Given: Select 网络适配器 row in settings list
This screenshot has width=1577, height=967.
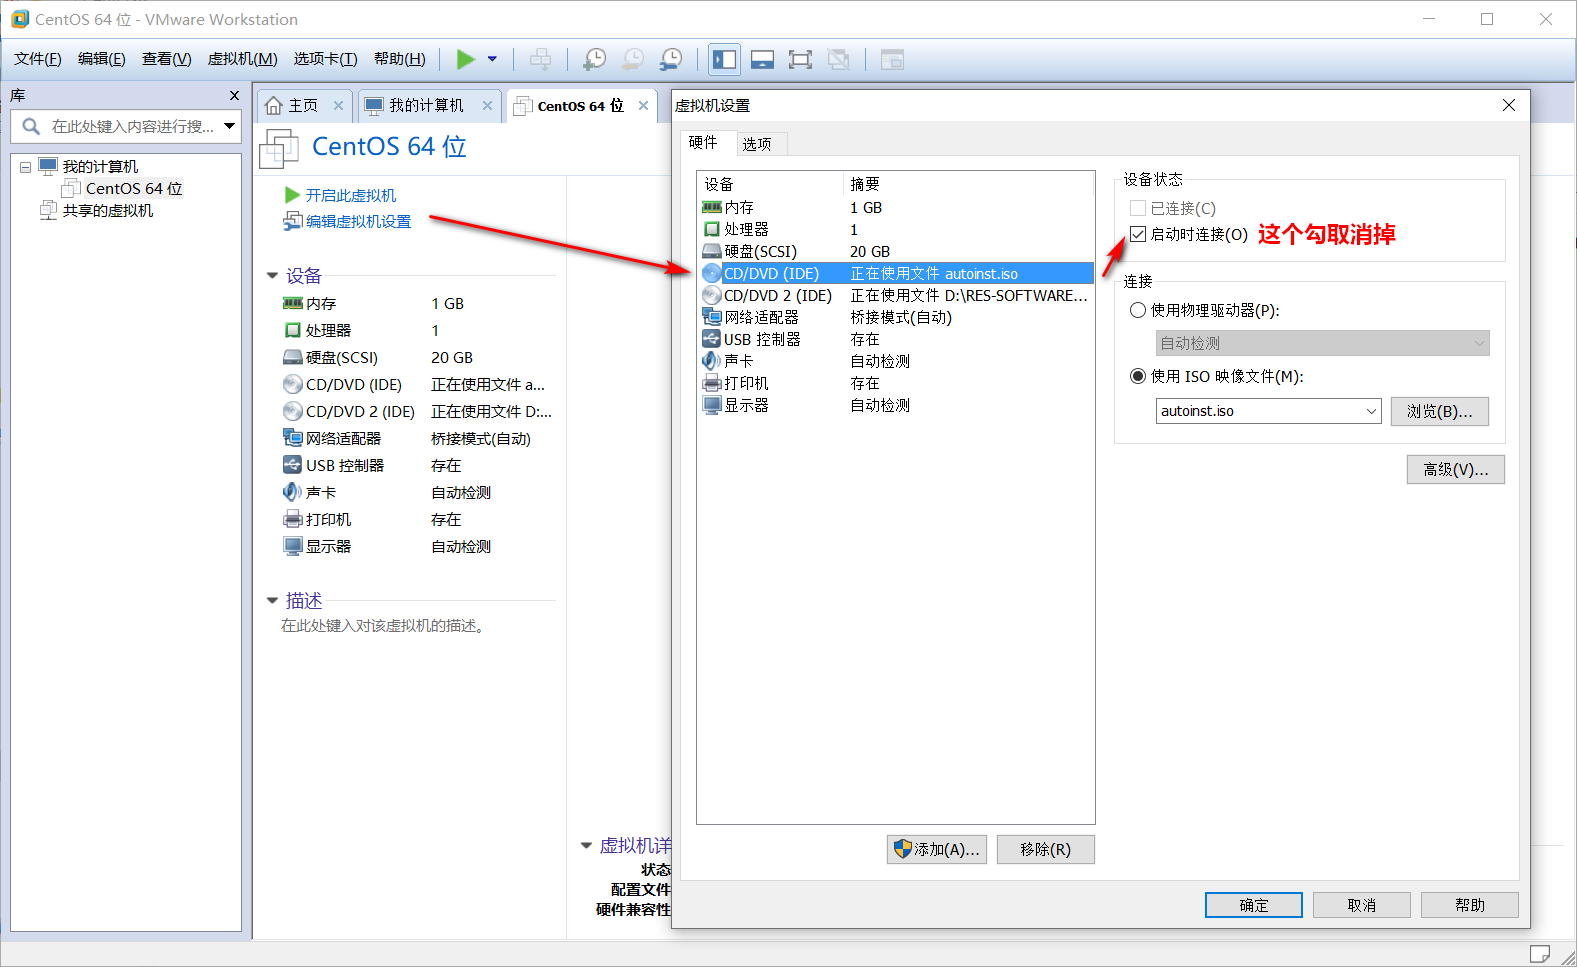Looking at the screenshot, I should 896,317.
